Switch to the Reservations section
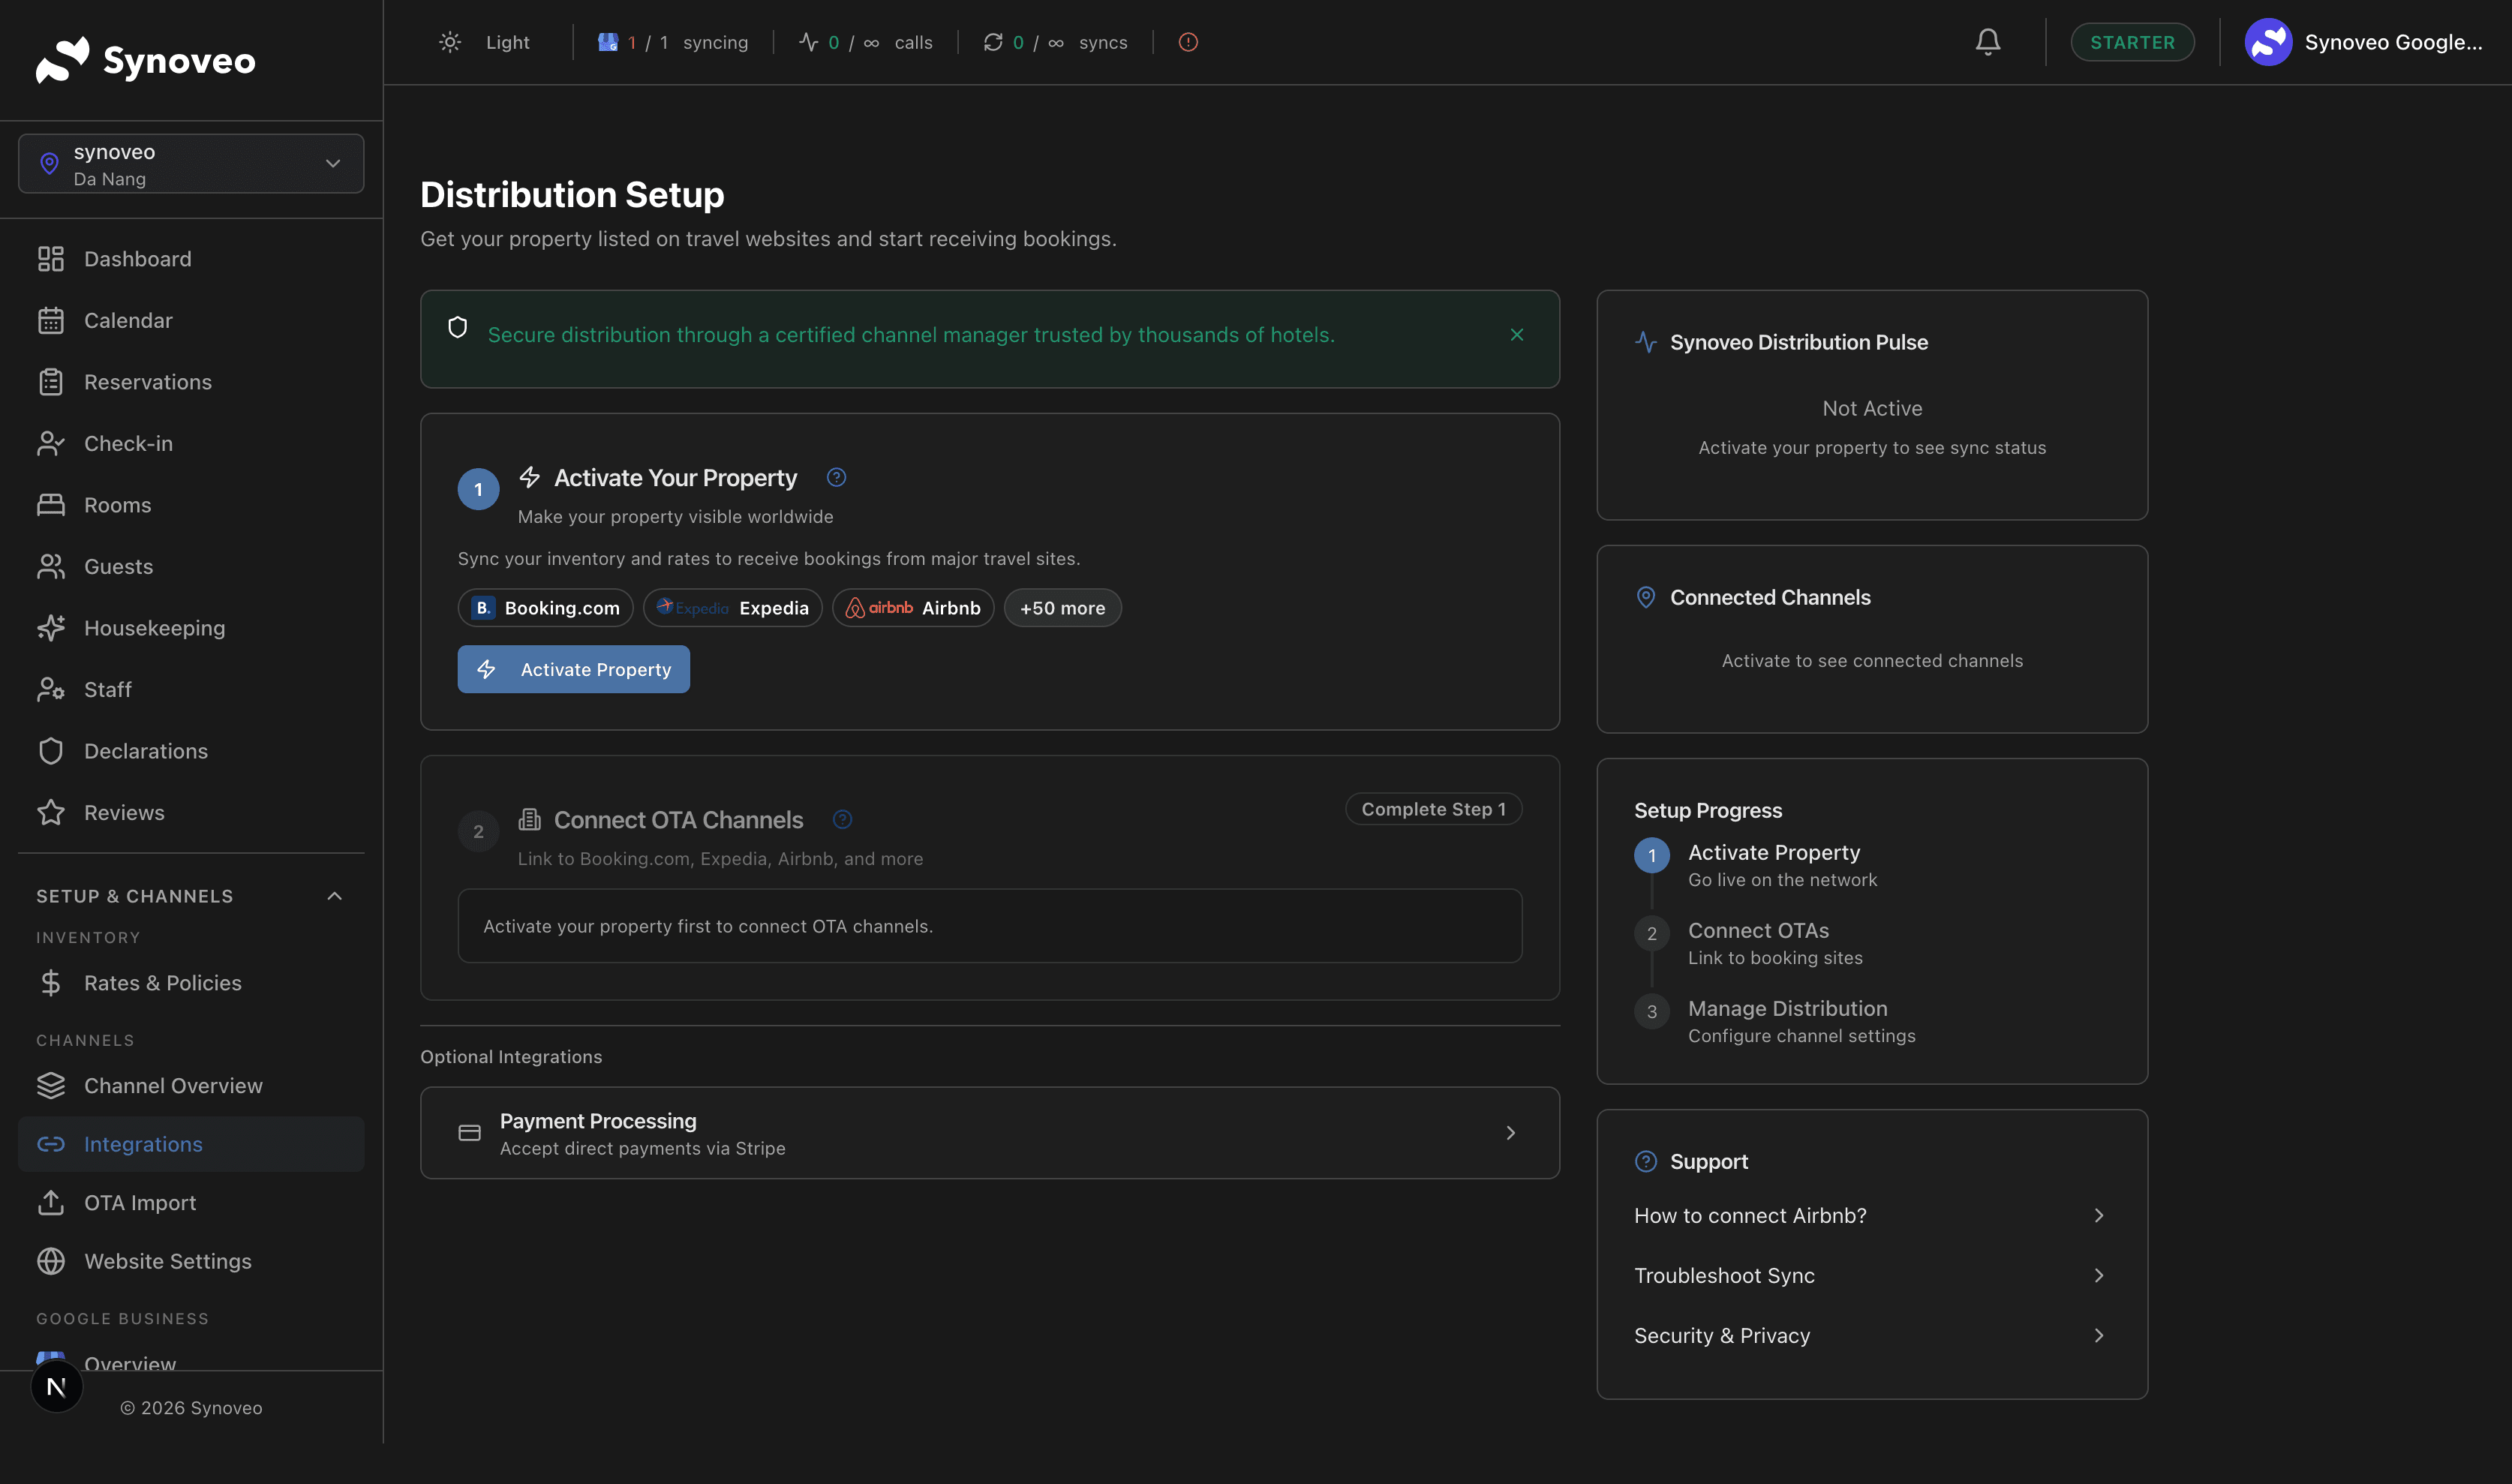The width and height of the screenshot is (2512, 1484). pyautogui.click(x=147, y=381)
